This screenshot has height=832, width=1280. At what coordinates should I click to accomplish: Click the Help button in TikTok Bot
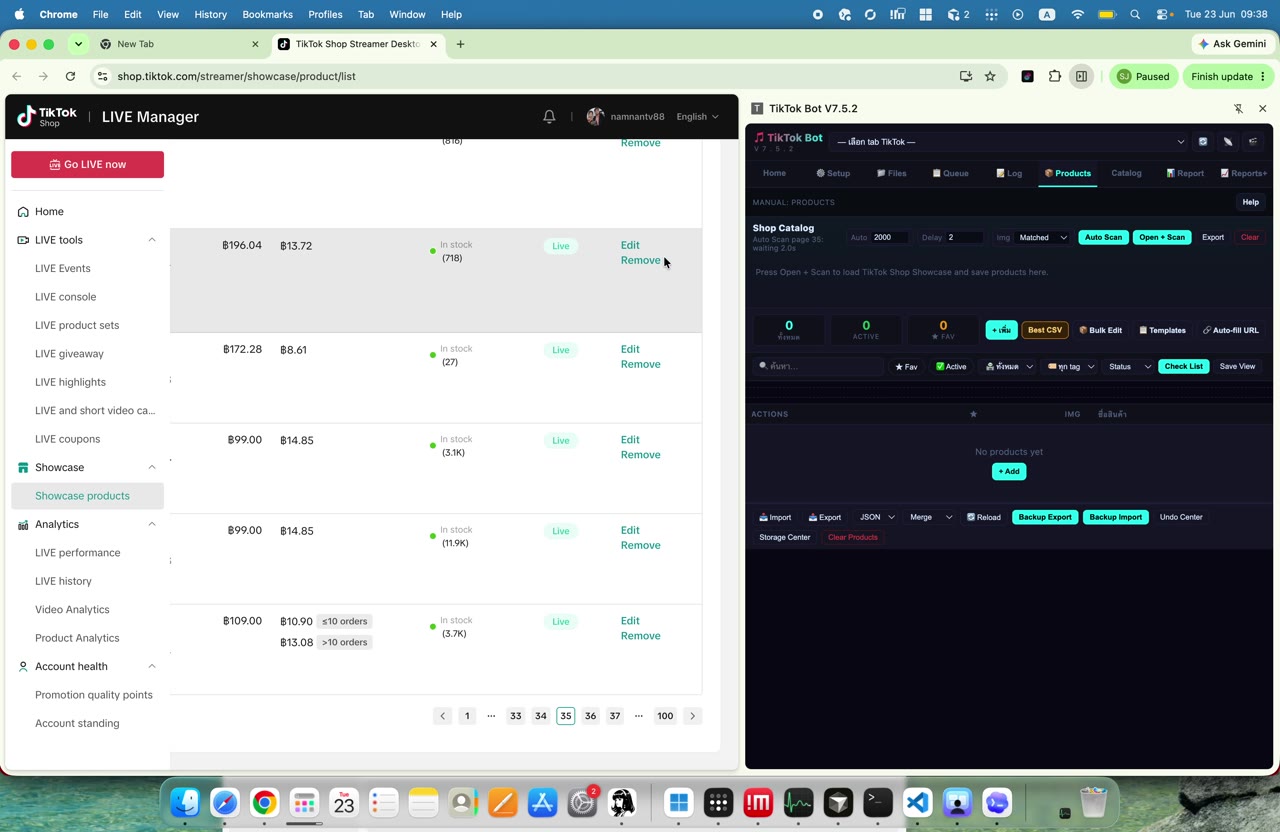(1250, 202)
